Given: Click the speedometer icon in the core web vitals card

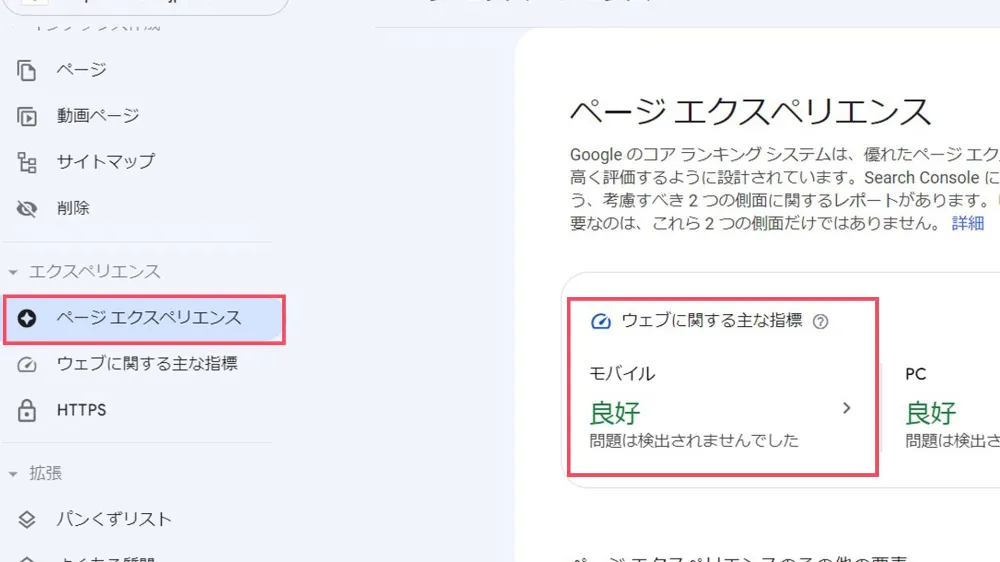Looking at the screenshot, I should click(x=600, y=321).
